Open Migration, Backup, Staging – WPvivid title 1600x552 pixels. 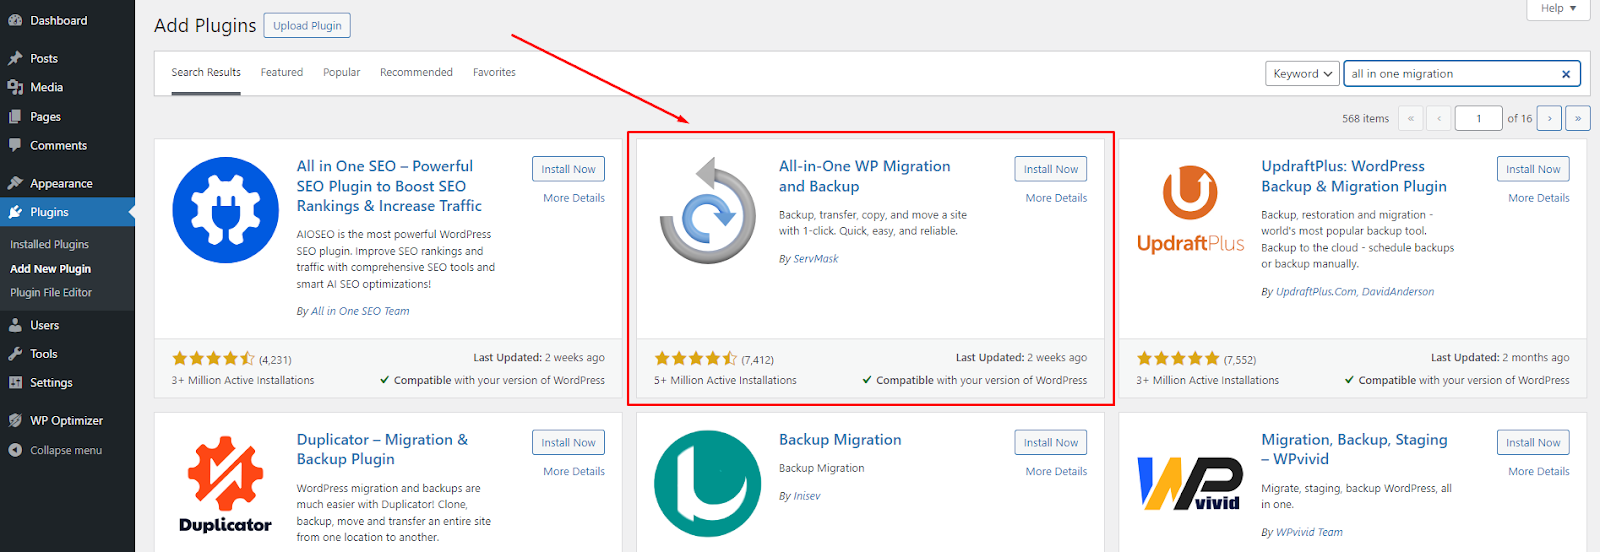1354,449
